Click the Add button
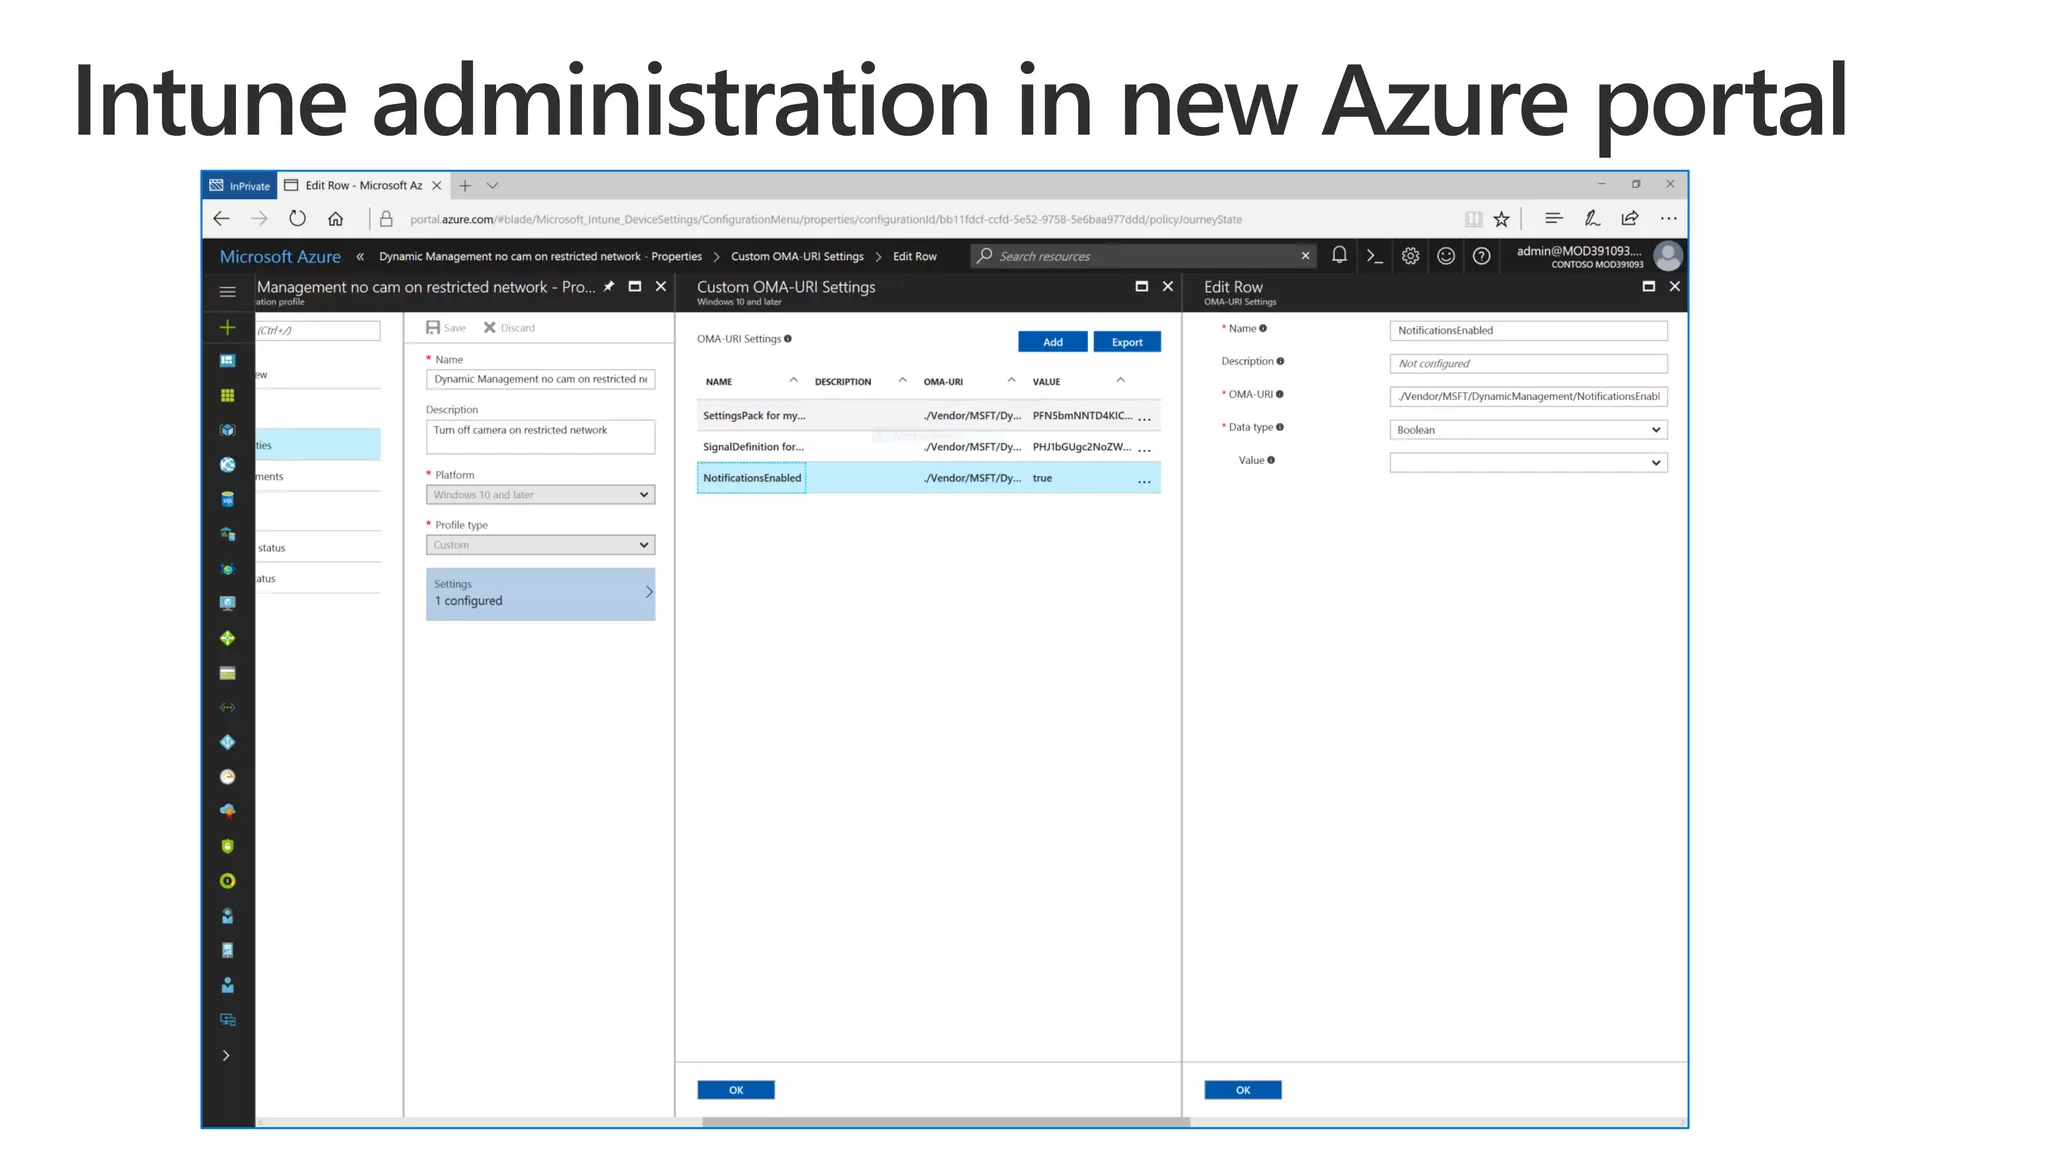Viewport: 2048px width, 1152px height. click(1052, 342)
